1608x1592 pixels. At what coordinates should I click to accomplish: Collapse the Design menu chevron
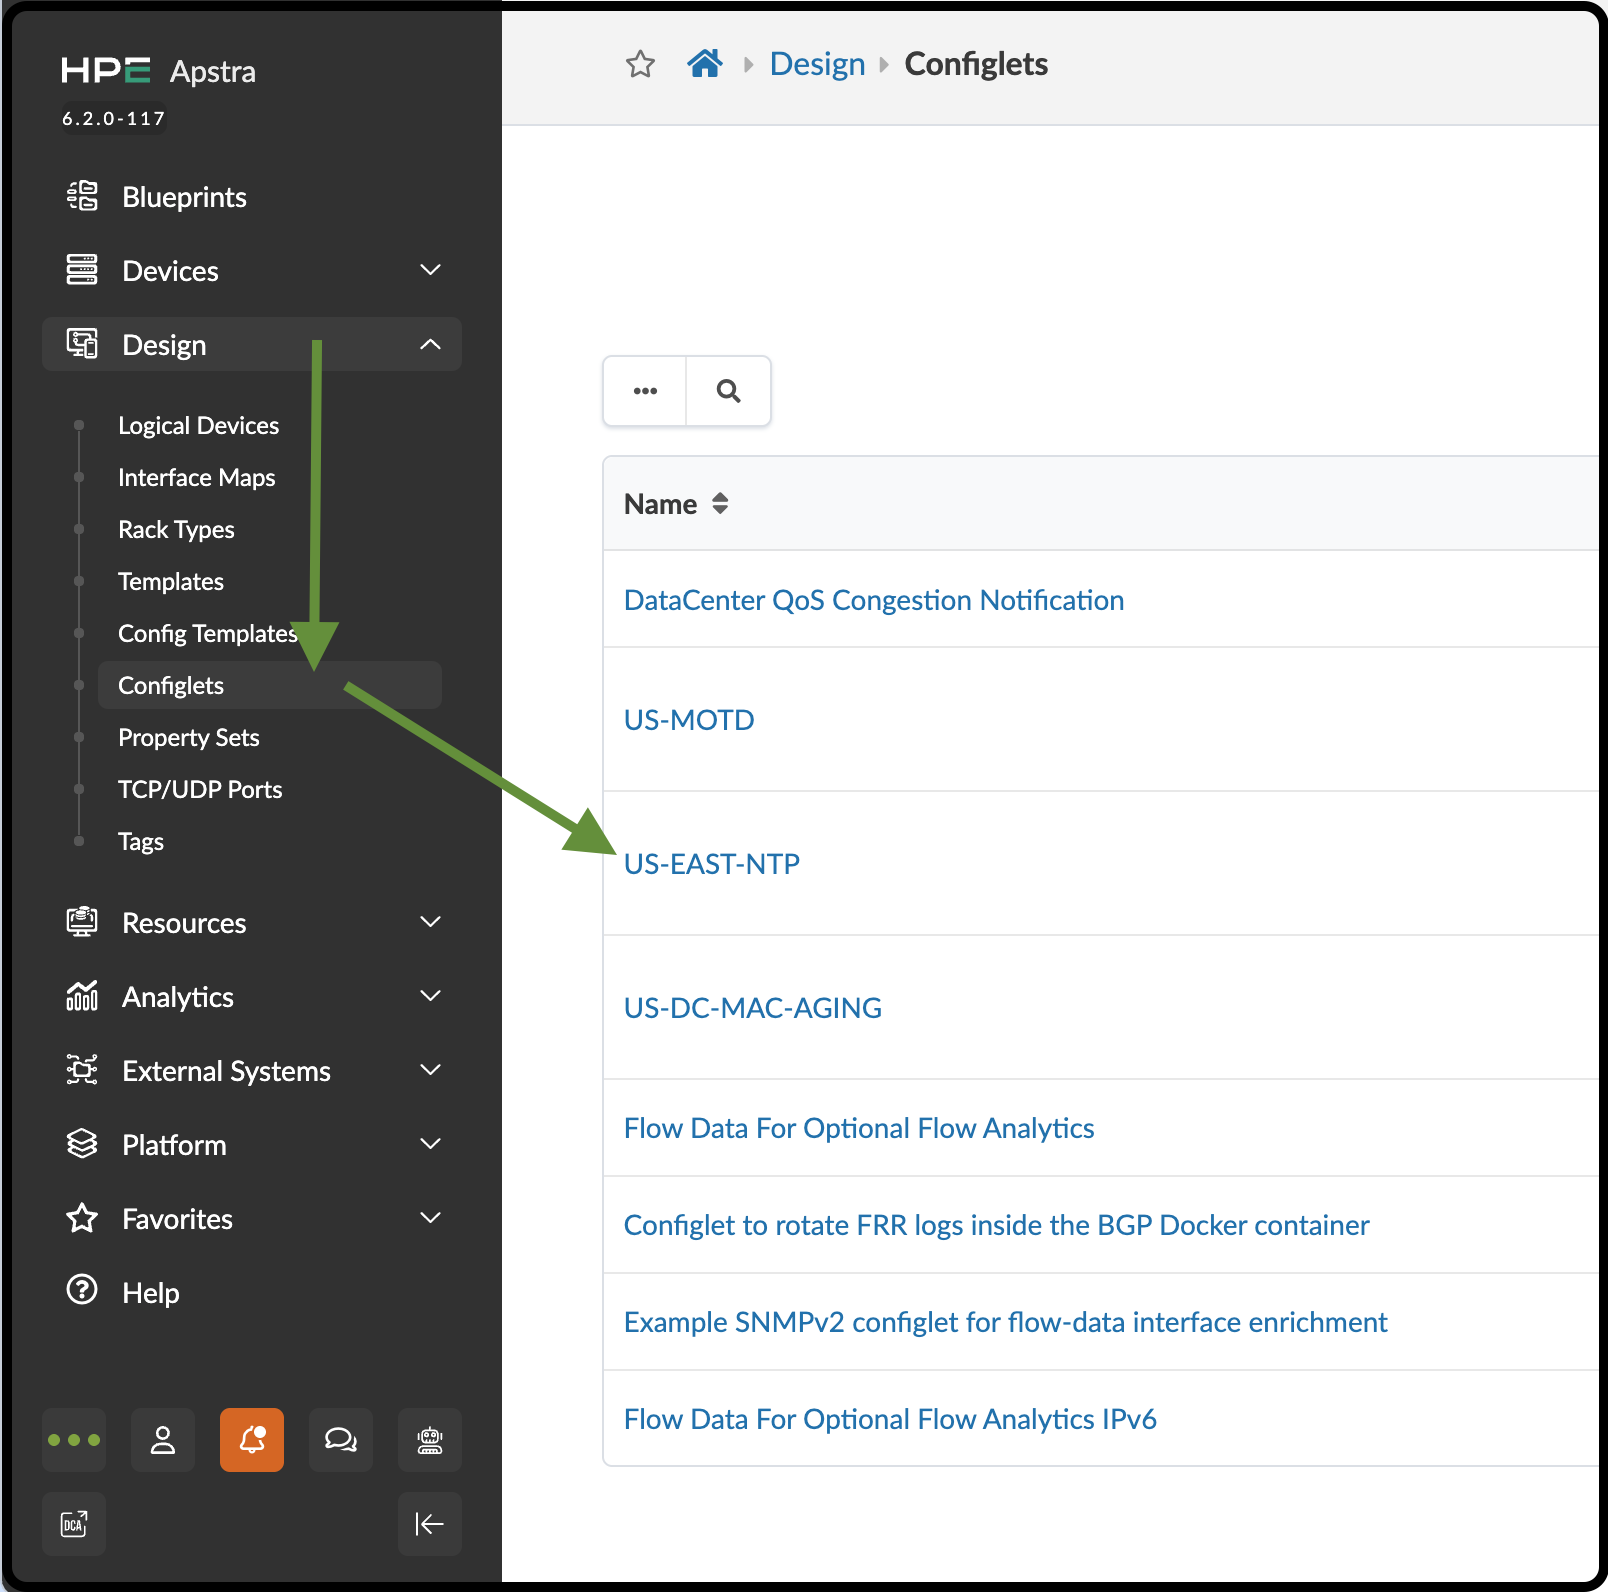pyautogui.click(x=430, y=344)
